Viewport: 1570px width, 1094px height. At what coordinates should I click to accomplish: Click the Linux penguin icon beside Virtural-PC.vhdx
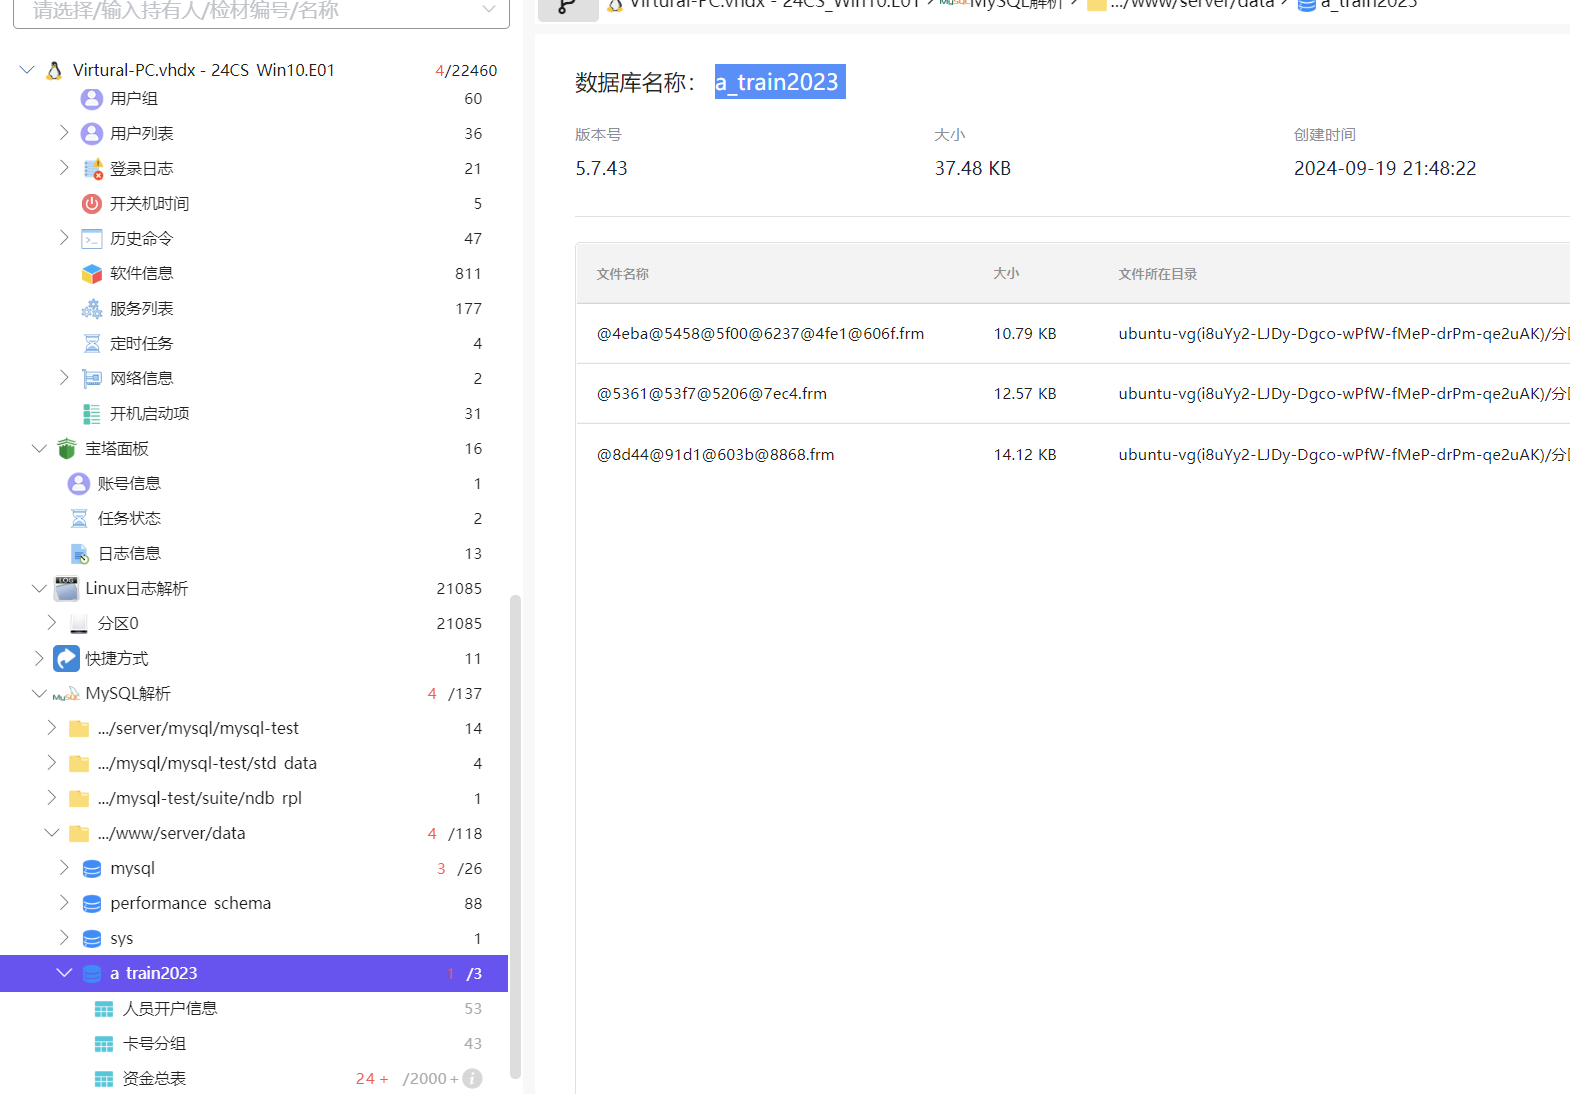55,70
